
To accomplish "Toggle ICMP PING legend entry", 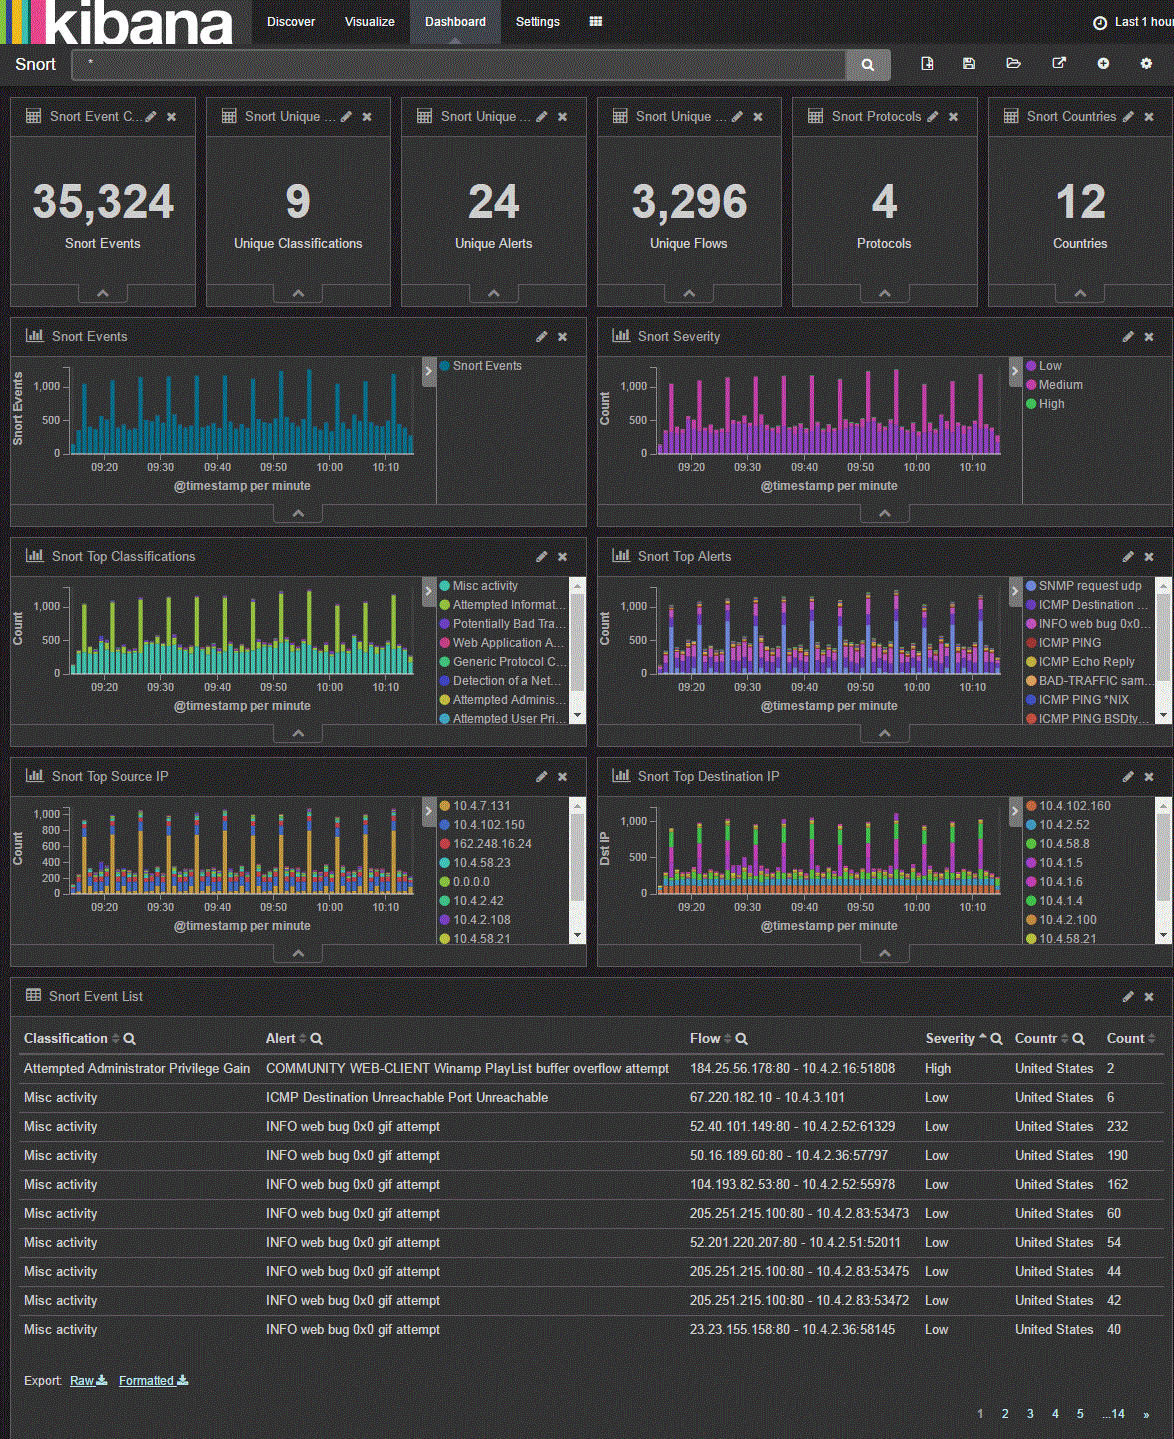I will click(x=1063, y=643).
